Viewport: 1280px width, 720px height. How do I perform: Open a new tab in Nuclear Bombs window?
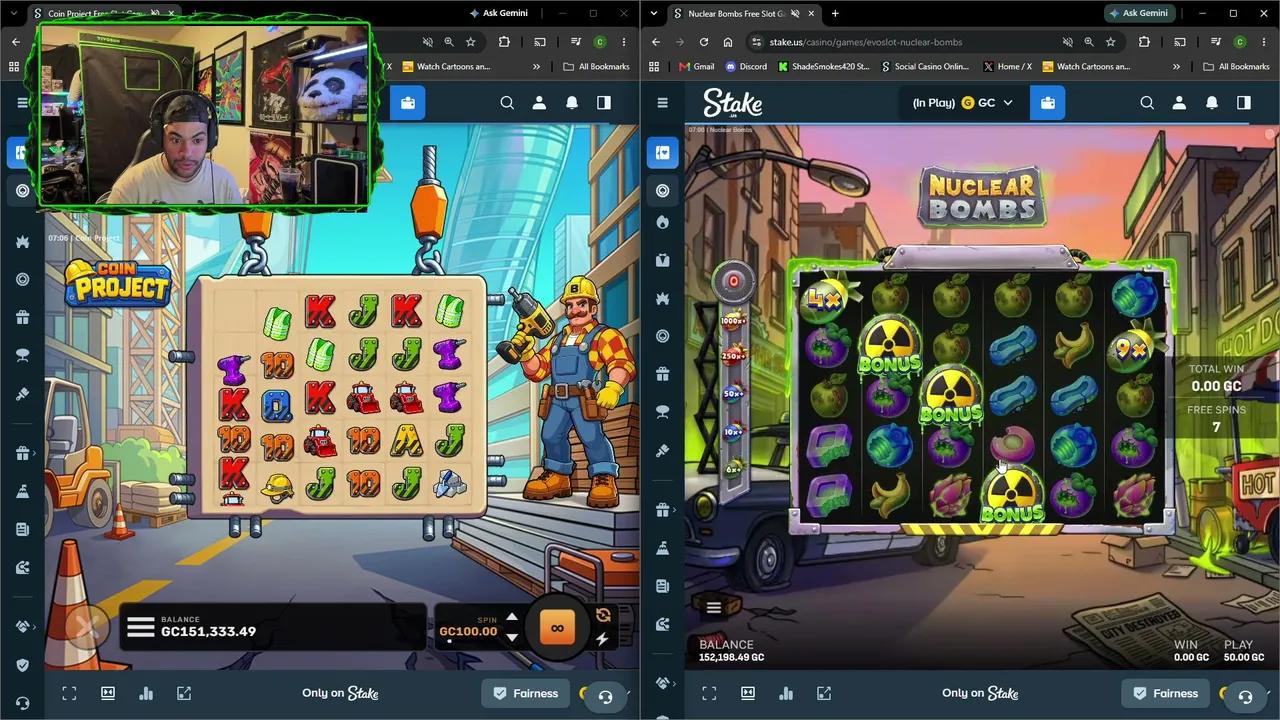835,13
